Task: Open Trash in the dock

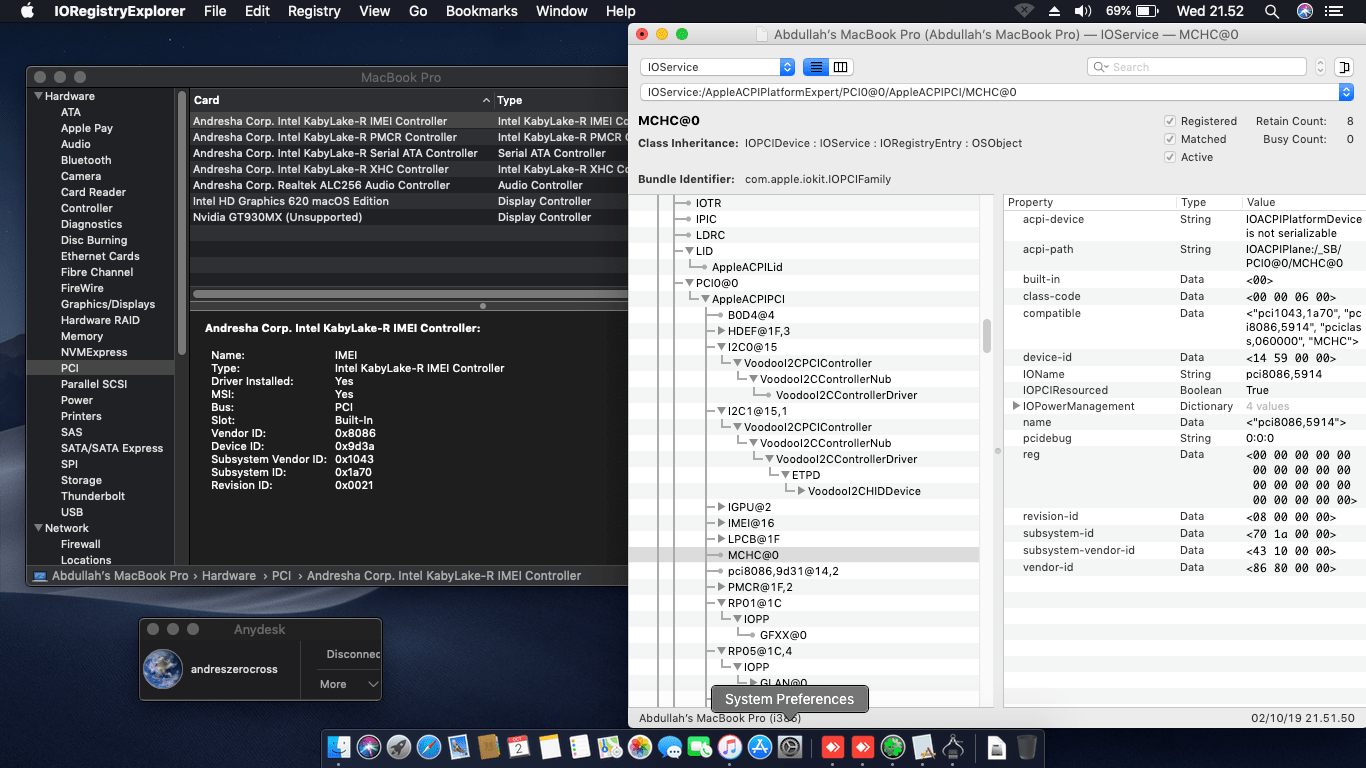Action: click(x=1027, y=747)
